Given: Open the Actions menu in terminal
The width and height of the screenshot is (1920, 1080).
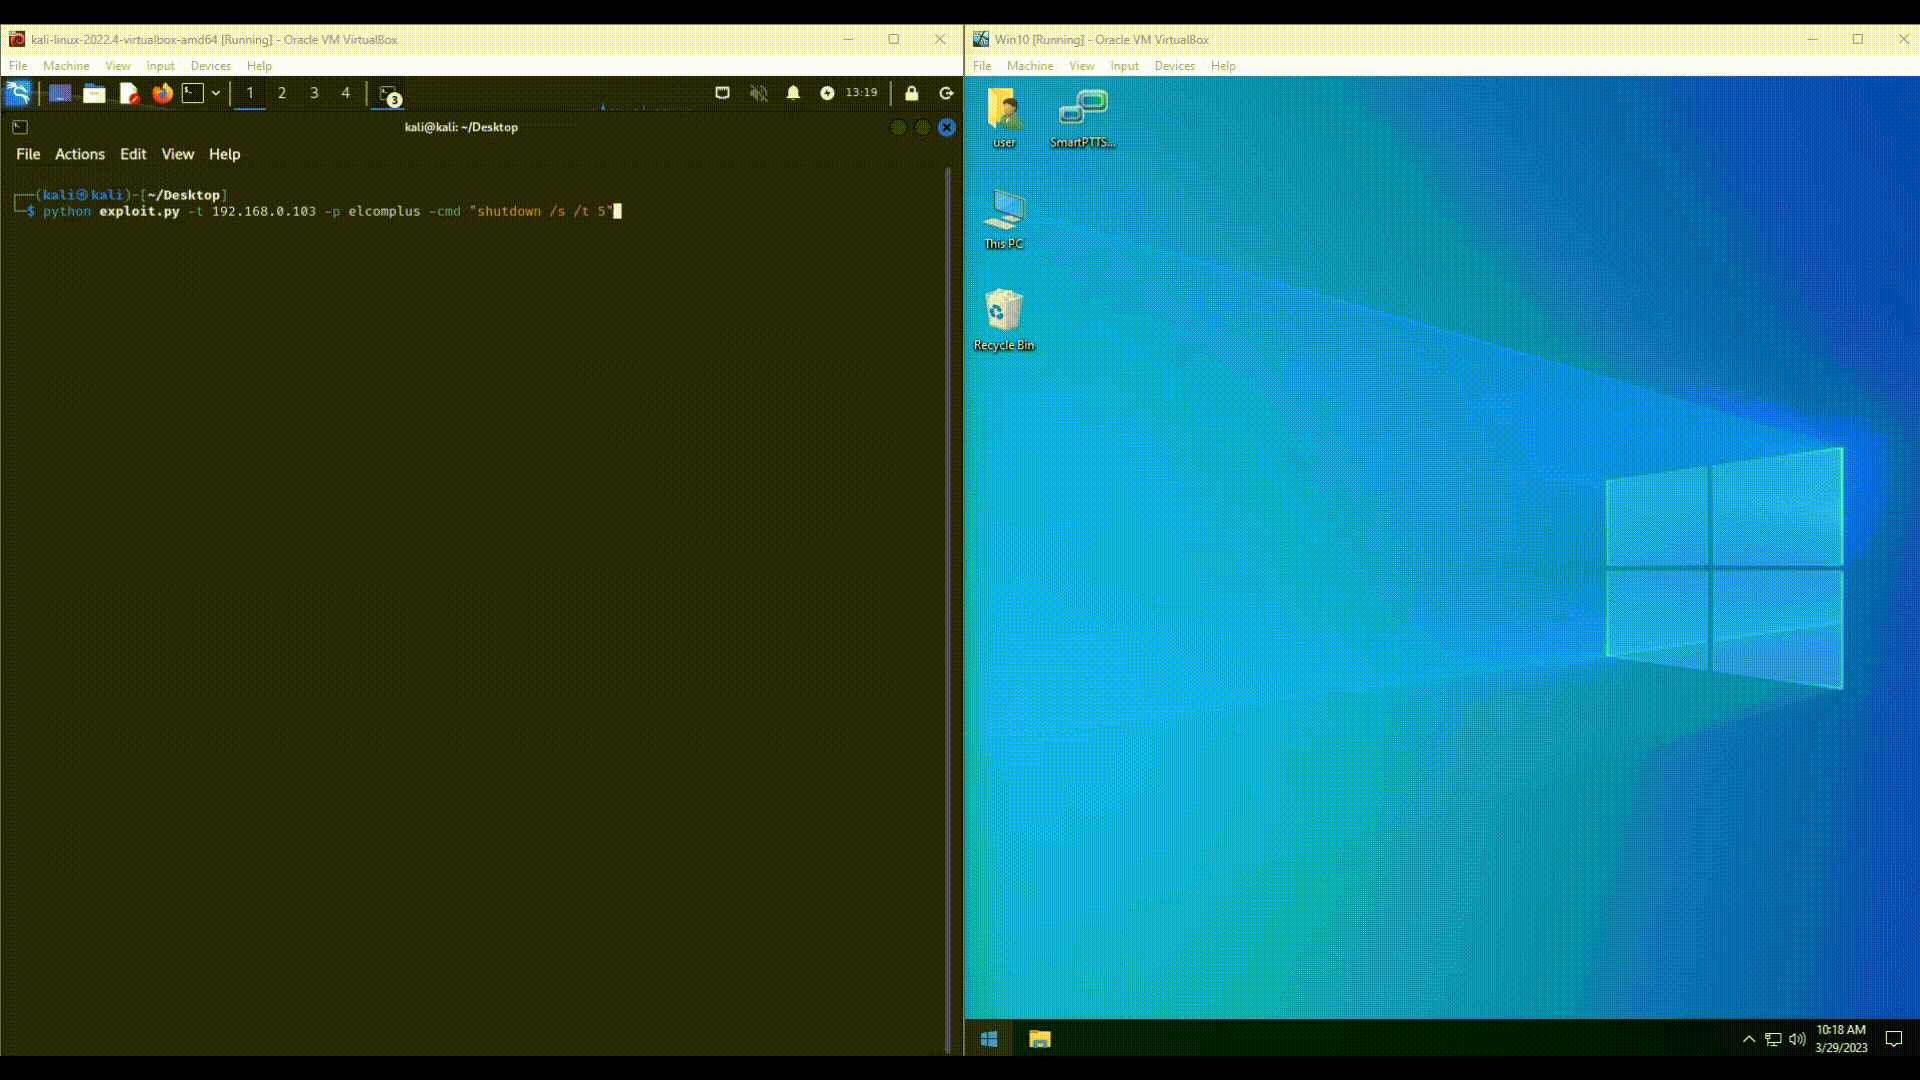Looking at the screenshot, I should (x=79, y=154).
